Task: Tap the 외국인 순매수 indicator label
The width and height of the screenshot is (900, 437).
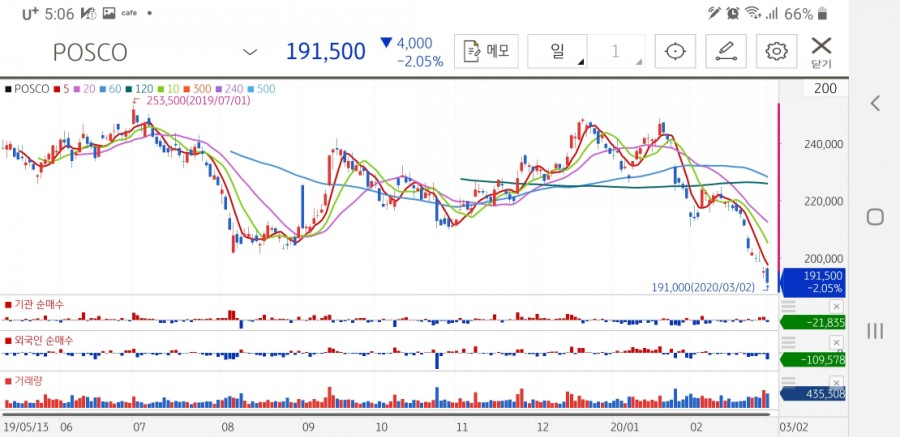Action: pos(38,340)
